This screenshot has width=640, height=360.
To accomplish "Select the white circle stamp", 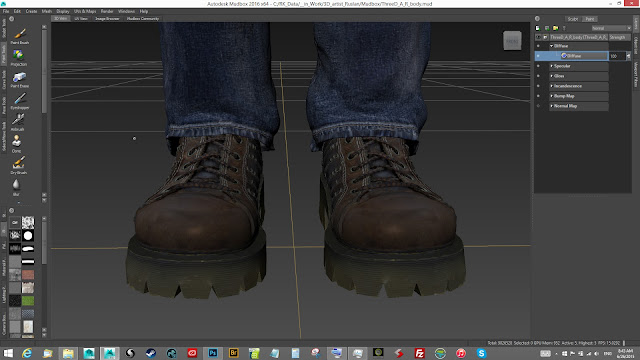I will [28, 236].
